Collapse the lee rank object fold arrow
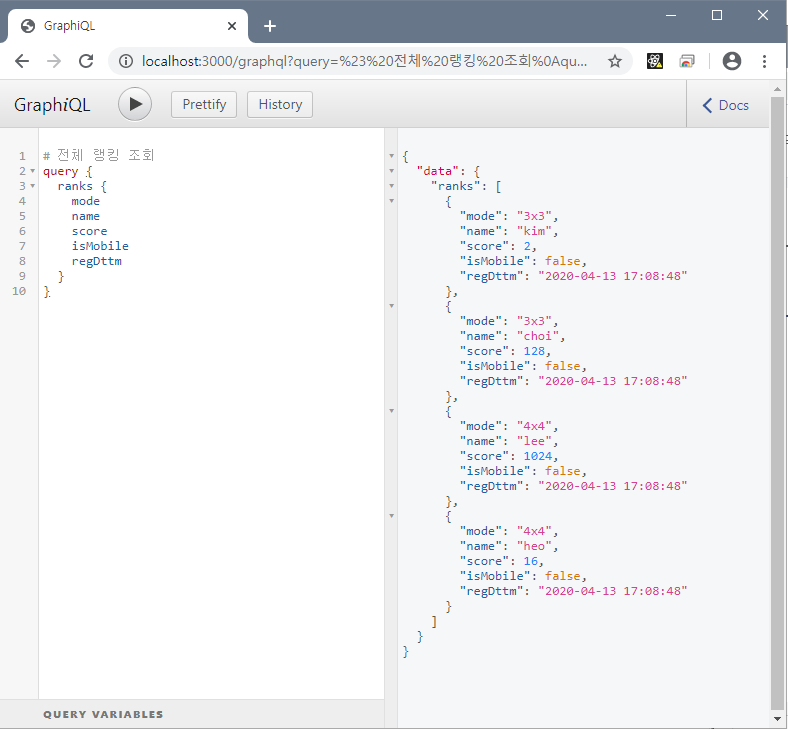Image resolution: width=788 pixels, height=729 pixels. (391, 411)
